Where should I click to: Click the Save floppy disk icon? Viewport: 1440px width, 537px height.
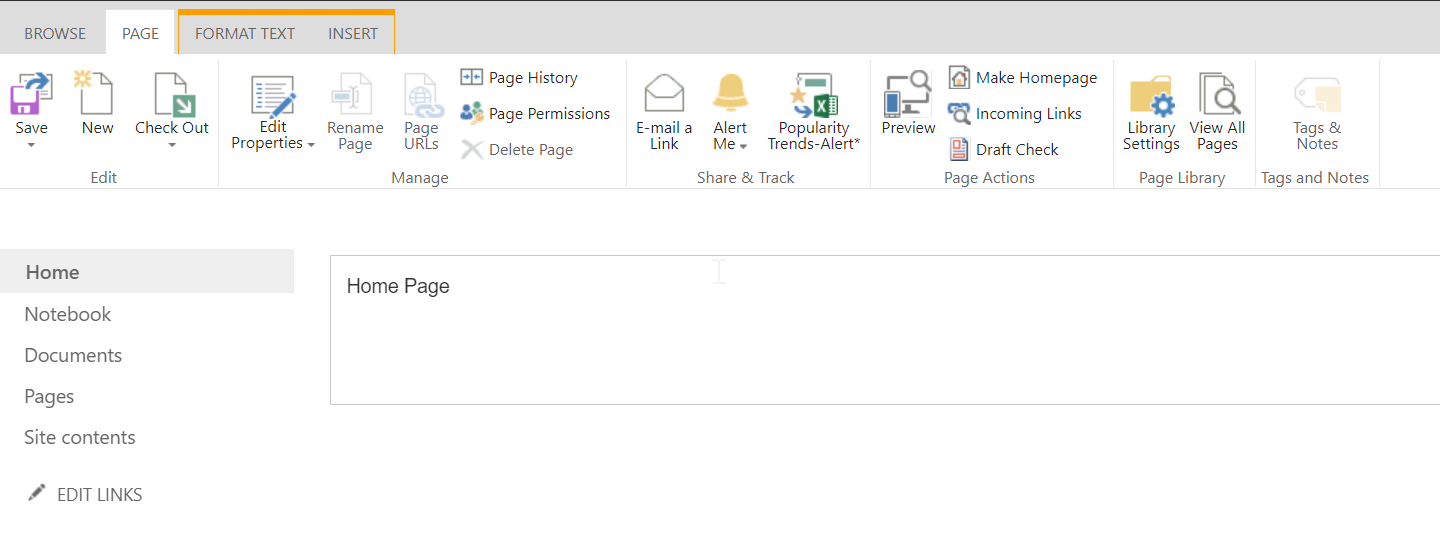[x=31, y=95]
